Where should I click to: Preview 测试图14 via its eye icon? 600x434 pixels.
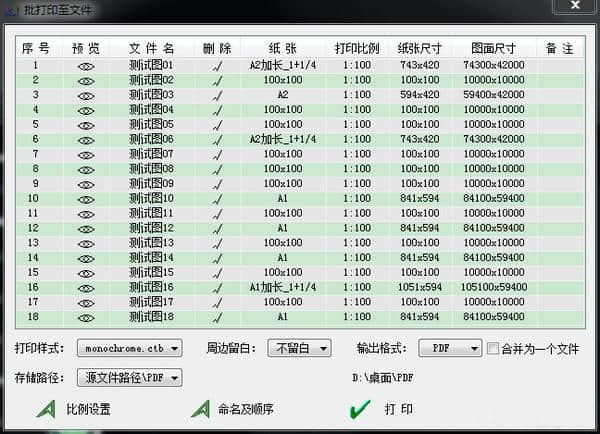pos(86,259)
